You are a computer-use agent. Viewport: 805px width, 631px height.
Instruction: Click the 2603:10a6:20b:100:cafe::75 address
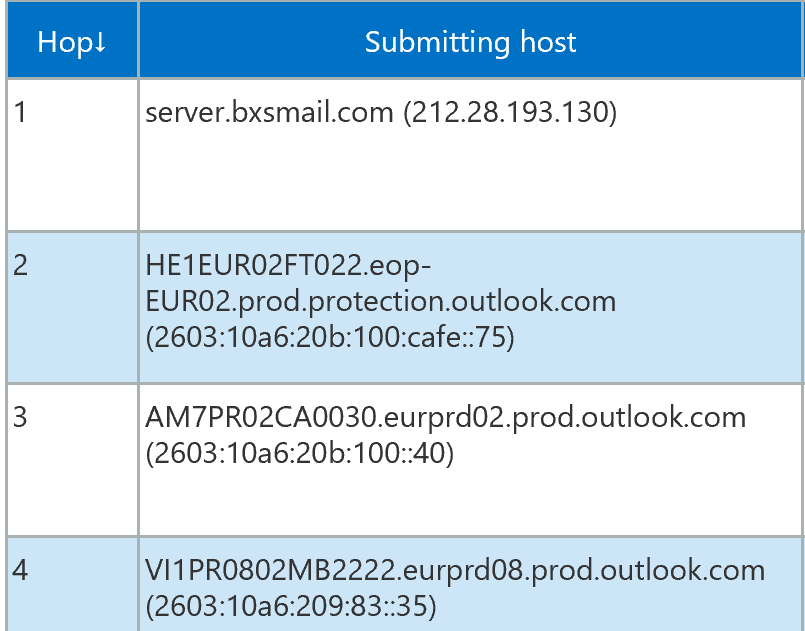[330, 337]
